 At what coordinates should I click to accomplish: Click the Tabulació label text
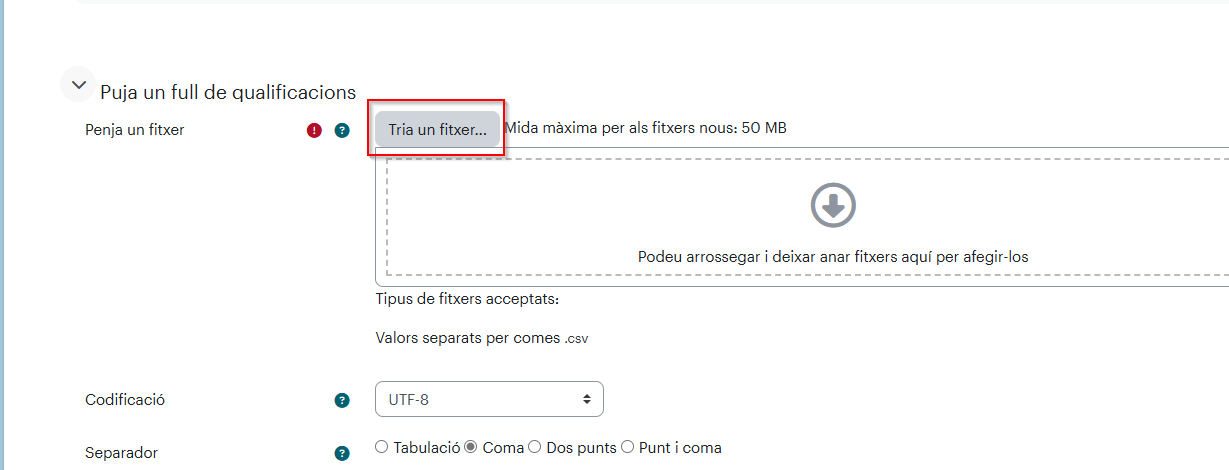(x=426, y=448)
